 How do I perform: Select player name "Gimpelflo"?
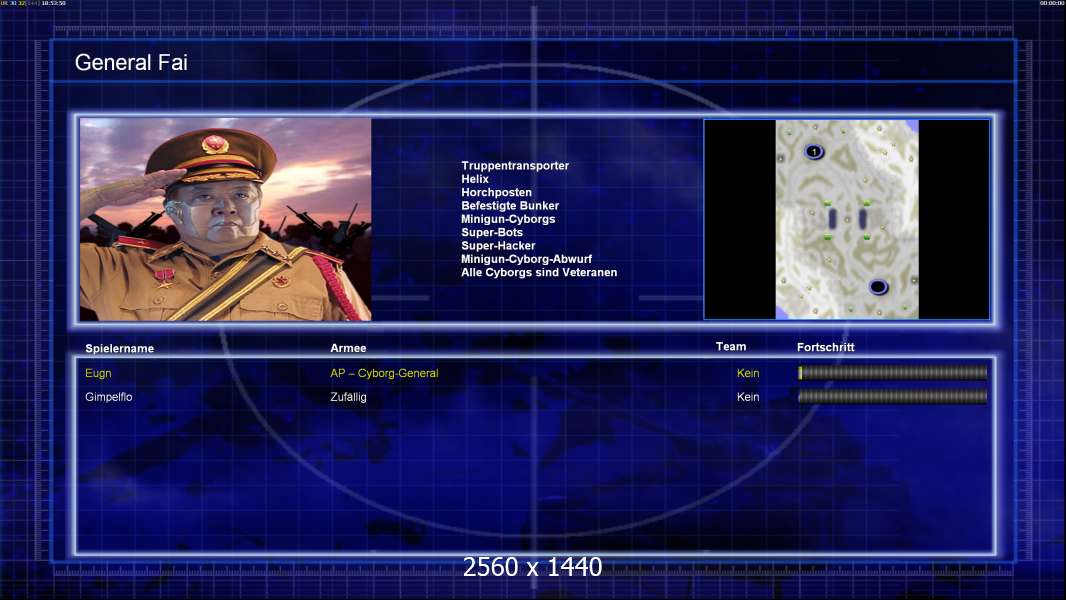tap(109, 397)
